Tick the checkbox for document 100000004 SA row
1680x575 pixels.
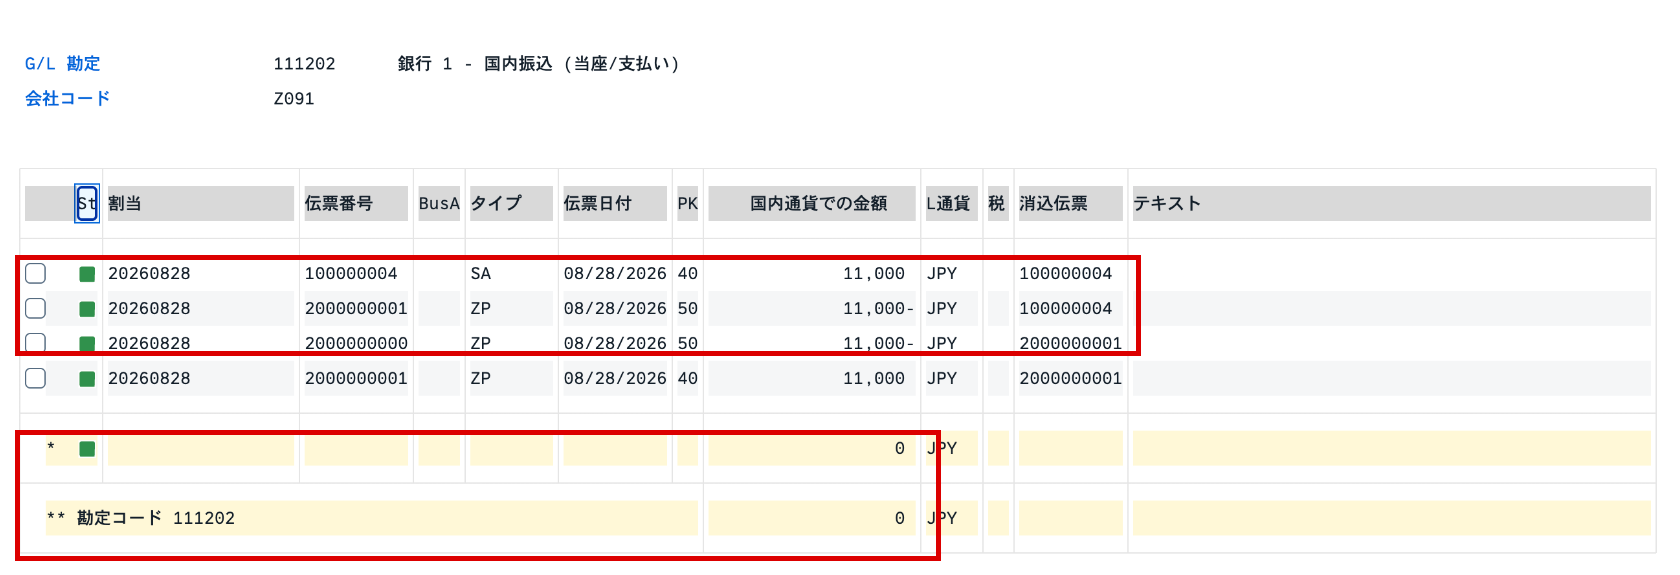[x=36, y=273]
